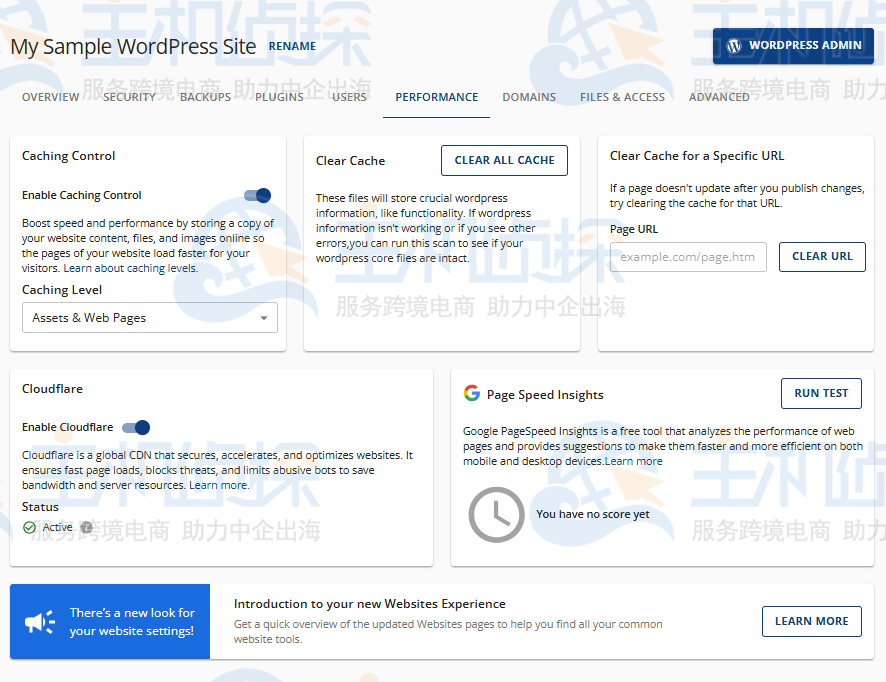Click the CLEAR ALL CACHE button
This screenshot has height=682, width=886.
click(504, 160)
